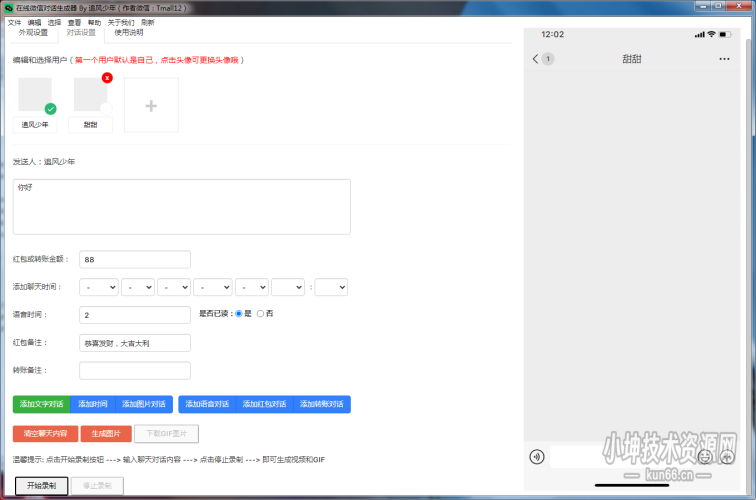Switch to the 外观设置 tab
The width and height of the screenshot is (756, 500).
(33, 33)
